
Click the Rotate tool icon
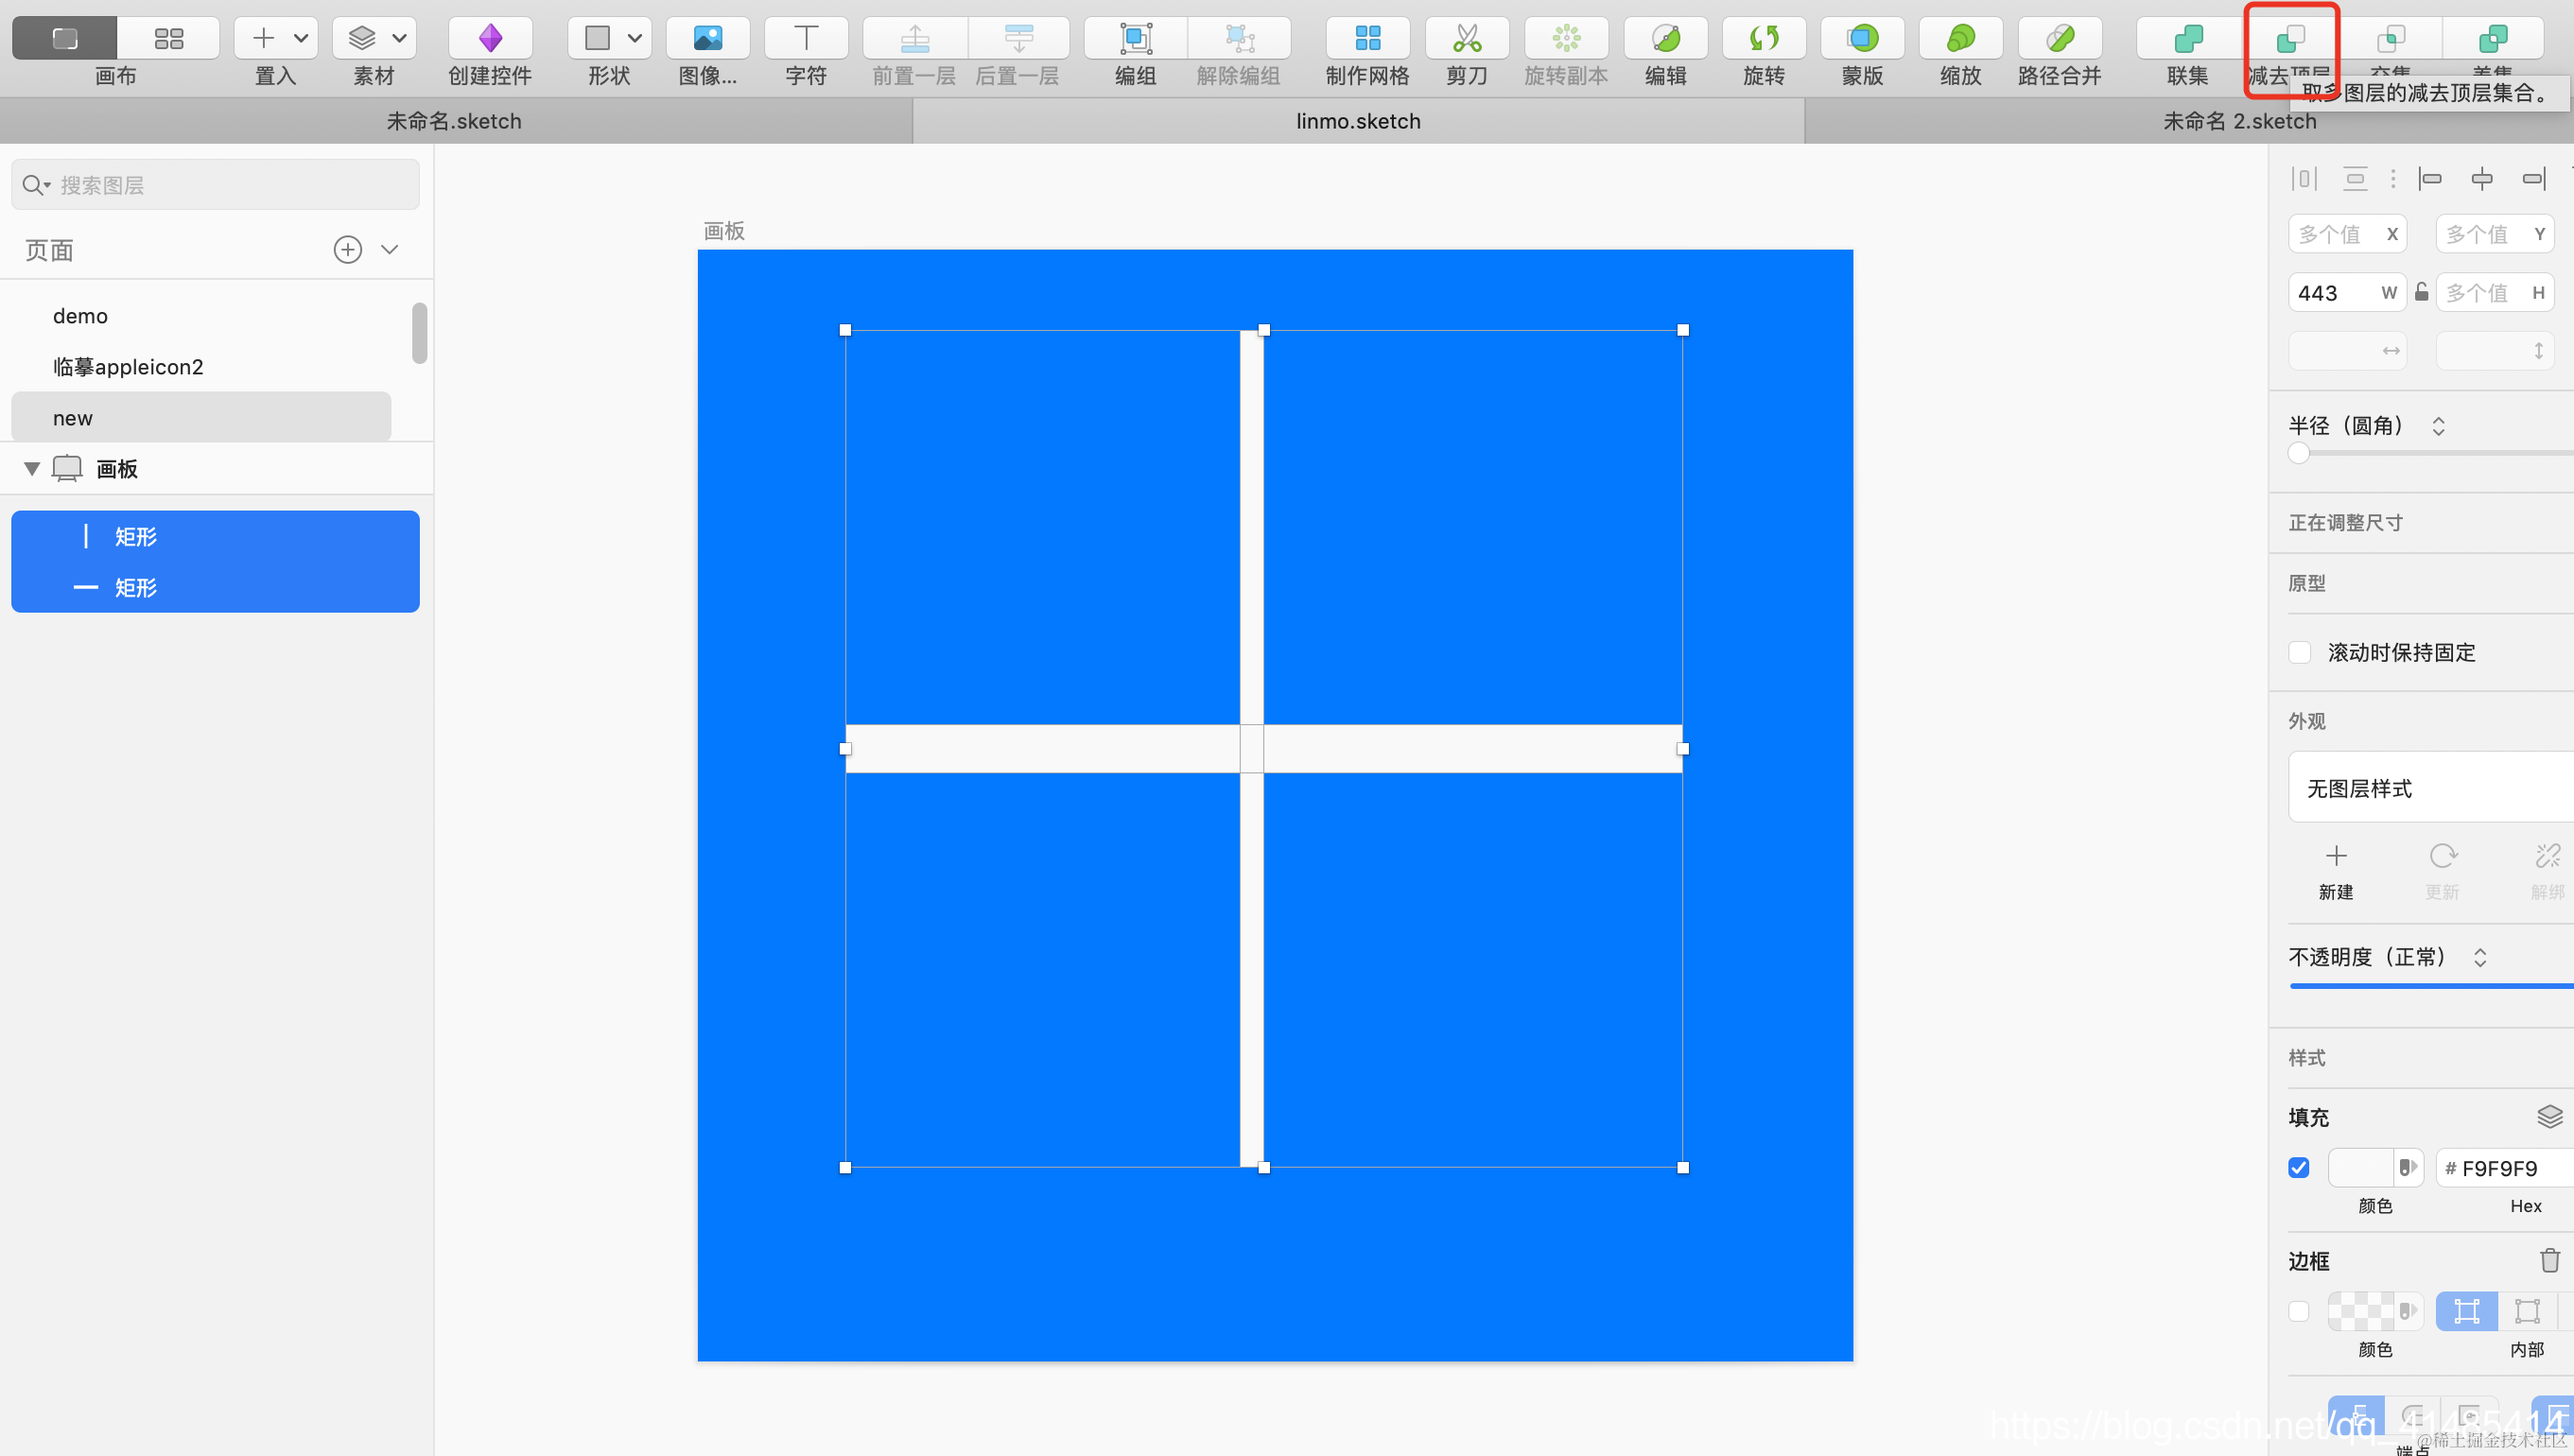pyautogui.click(x=1763, y=39)
